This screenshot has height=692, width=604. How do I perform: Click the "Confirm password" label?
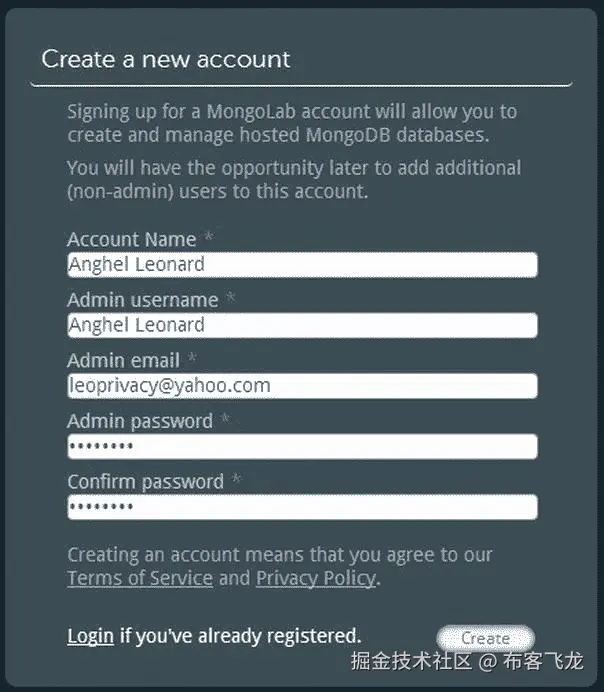pos(145,481)
